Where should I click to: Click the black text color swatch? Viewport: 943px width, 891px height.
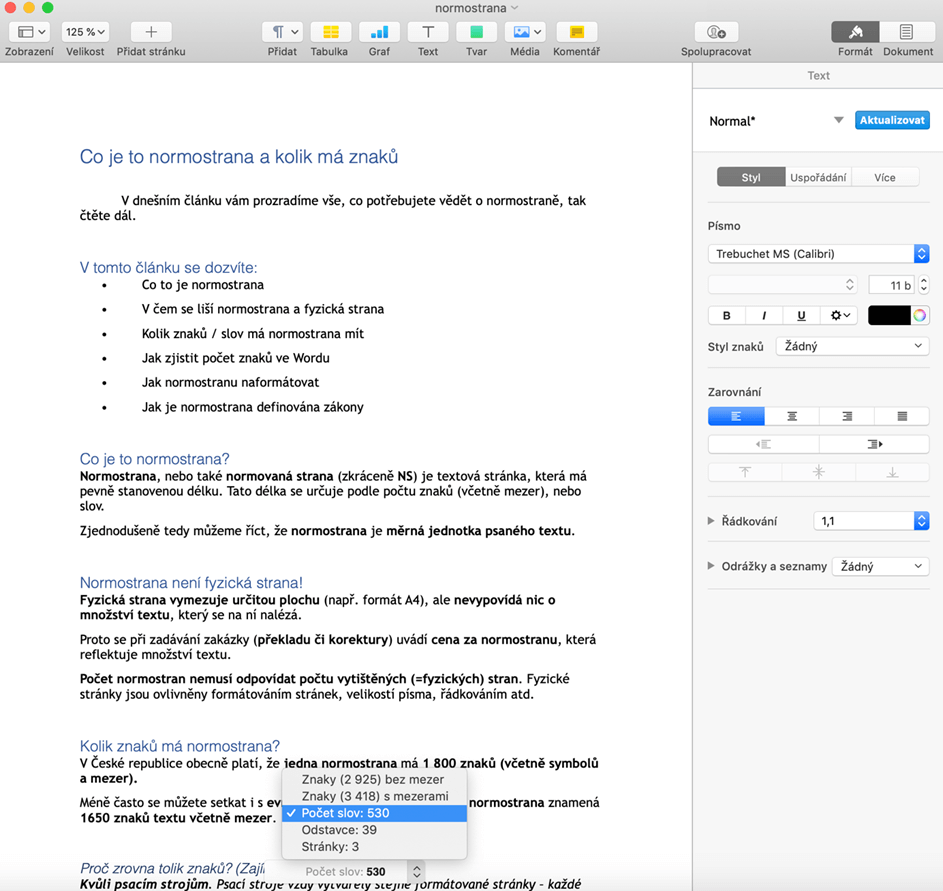pyautogui.click(x=889, y=315)
